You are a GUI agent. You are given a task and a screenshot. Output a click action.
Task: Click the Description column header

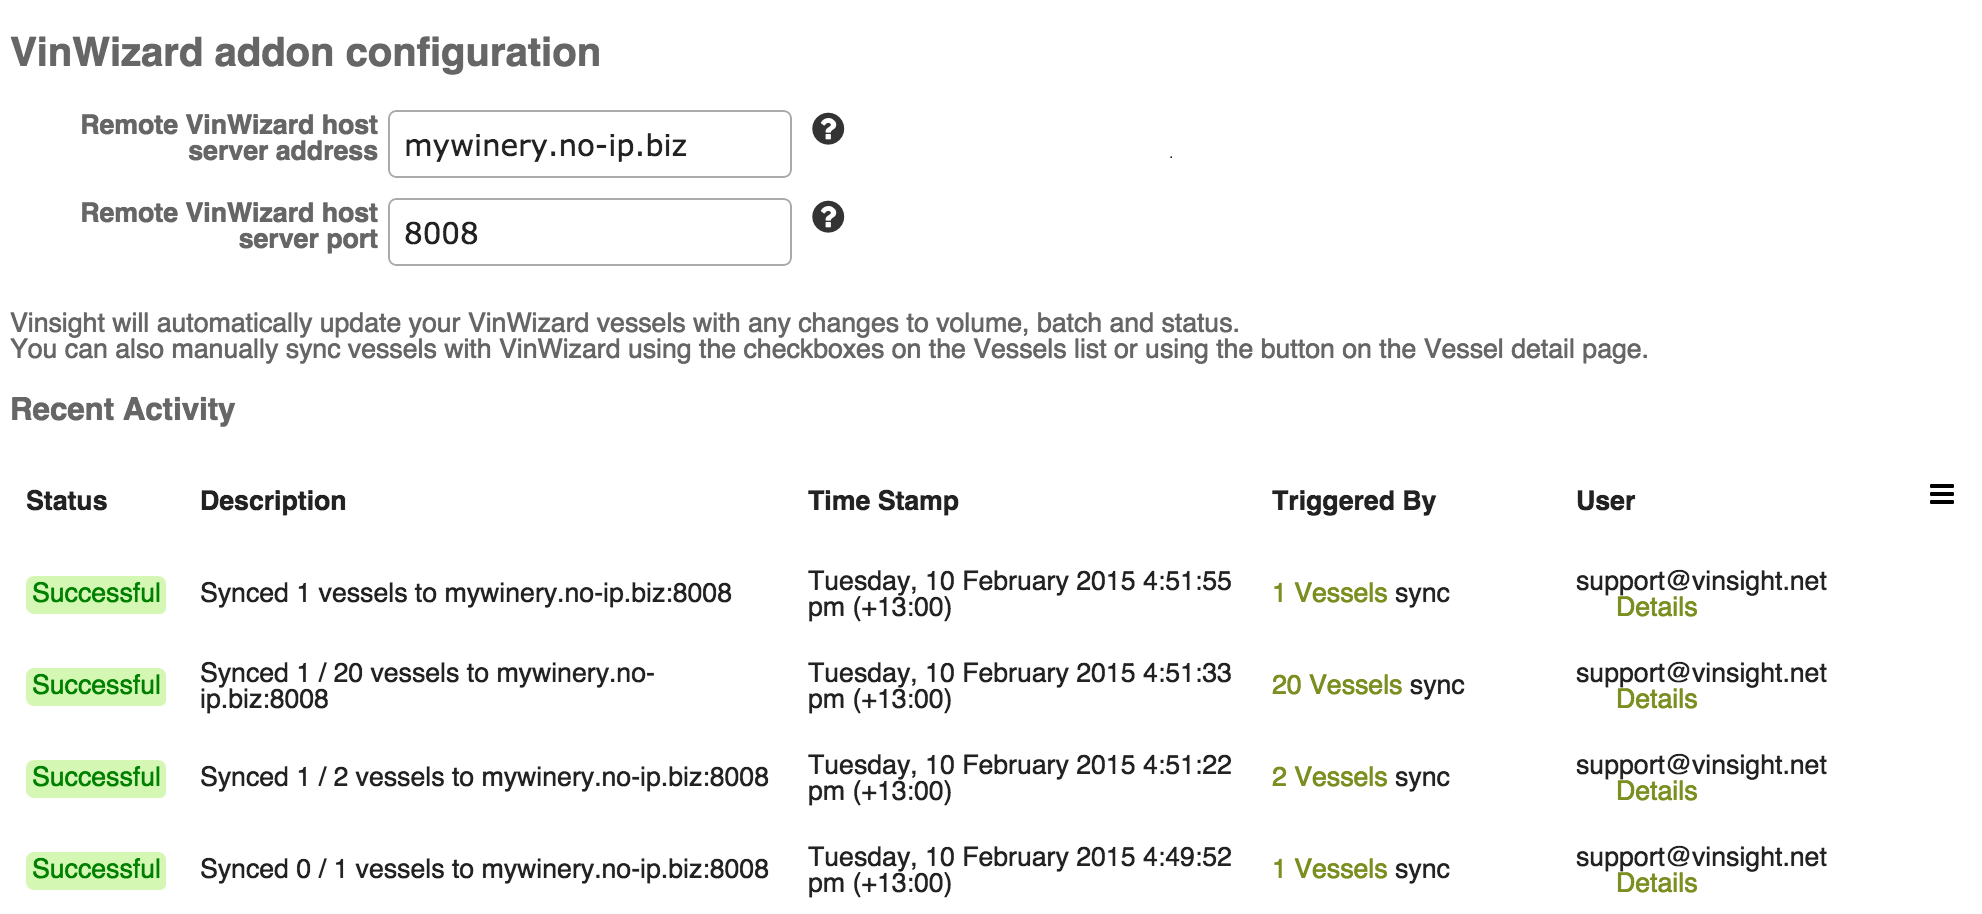273,501
